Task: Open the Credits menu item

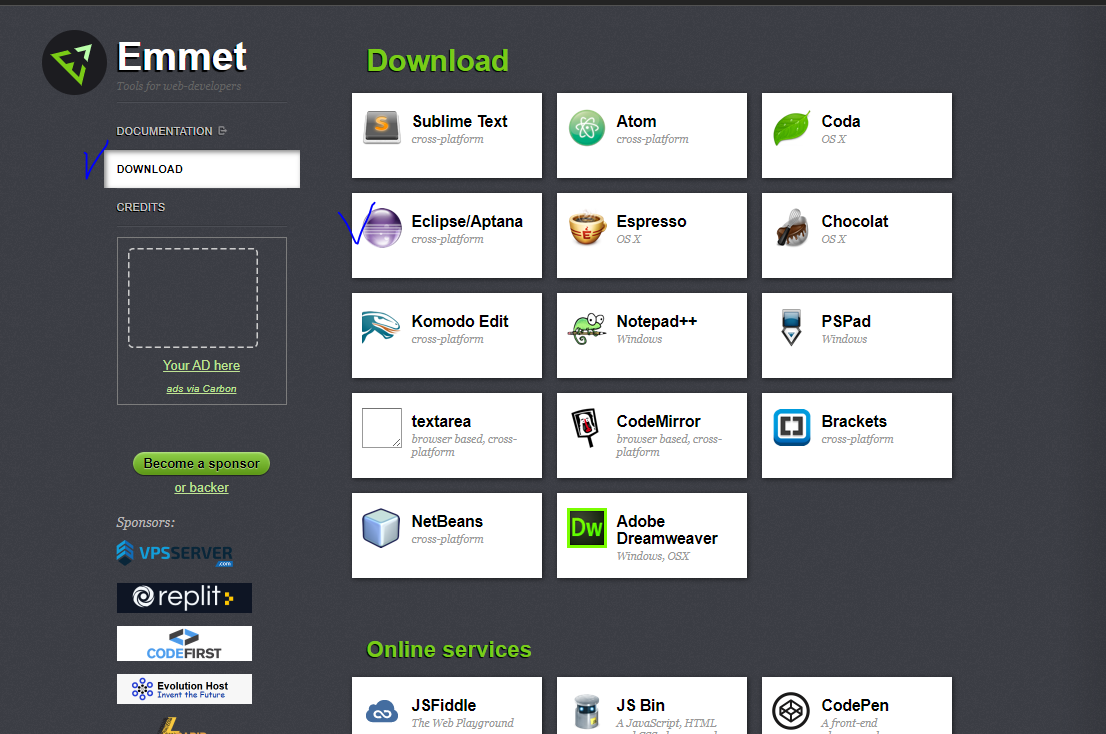Action: [x=140, y=207]
